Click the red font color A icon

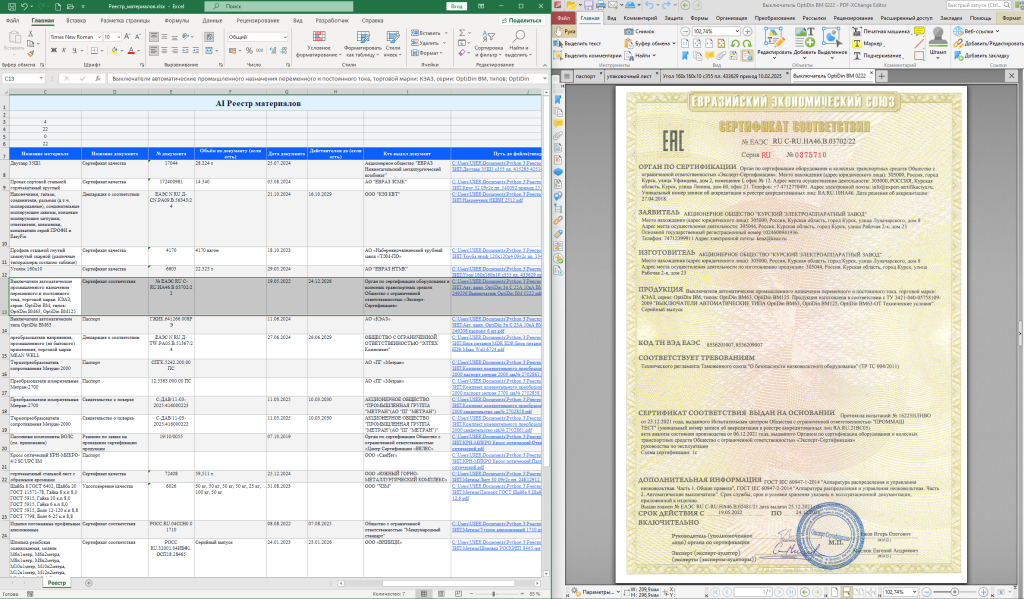pos(131,50)
